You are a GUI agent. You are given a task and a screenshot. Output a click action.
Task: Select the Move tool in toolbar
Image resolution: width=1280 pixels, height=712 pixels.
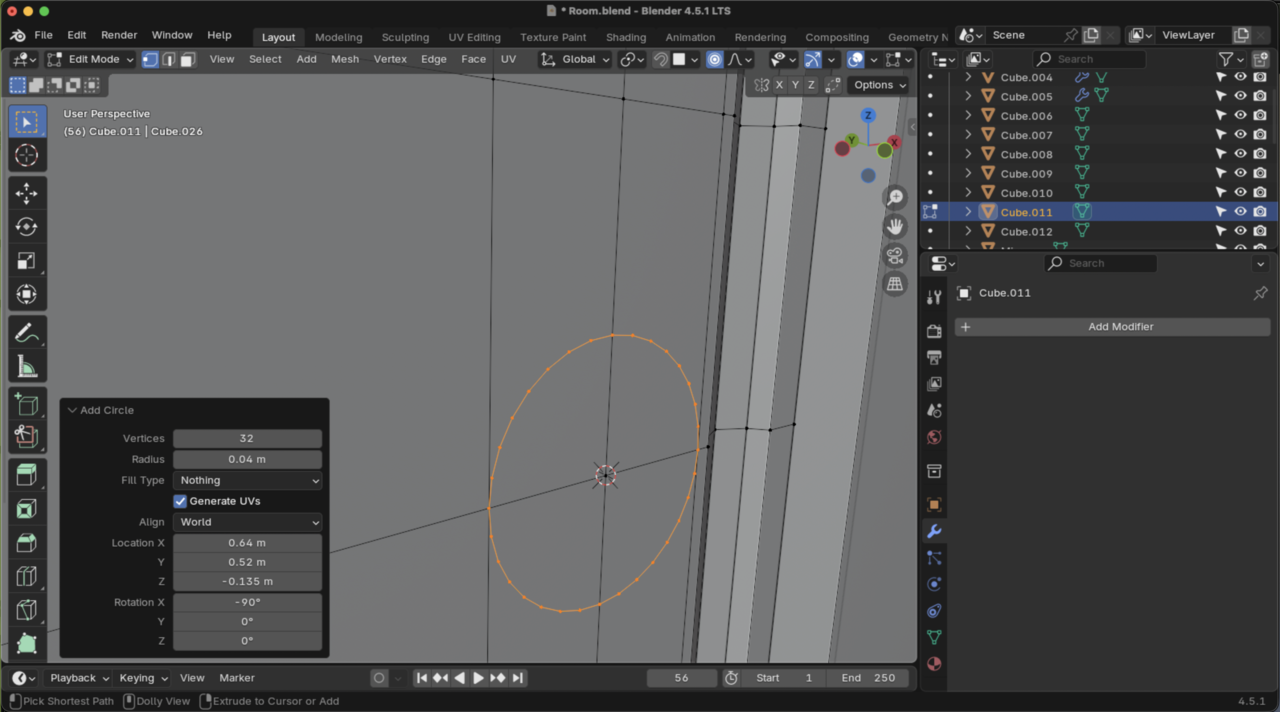[27, 193]
